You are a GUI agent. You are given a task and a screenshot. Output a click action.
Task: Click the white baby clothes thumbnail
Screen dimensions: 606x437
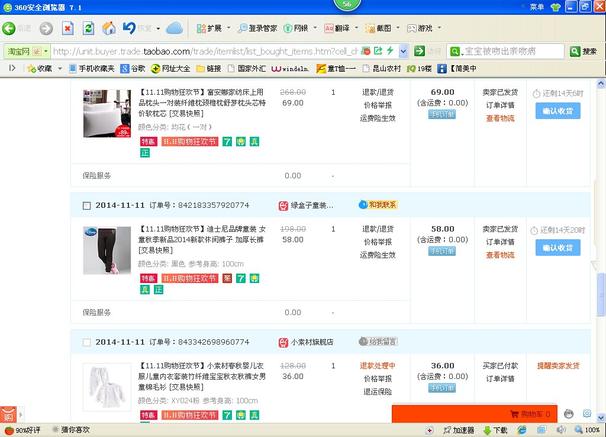(107, 387)
